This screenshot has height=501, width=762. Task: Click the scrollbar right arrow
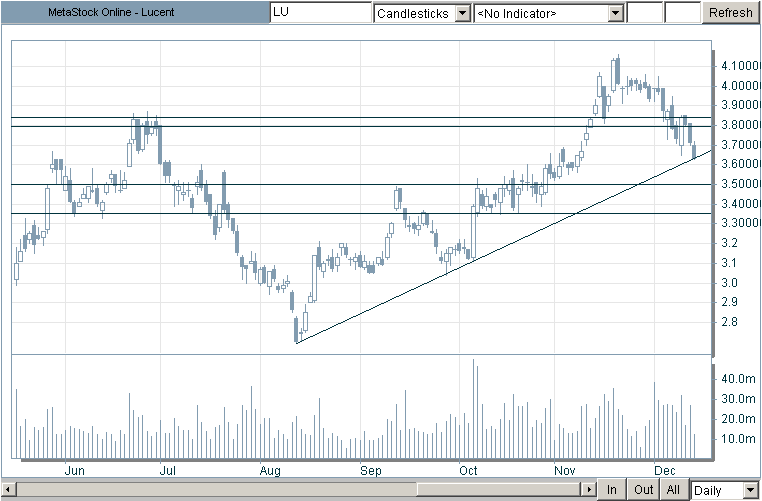(x=589, y=490)
